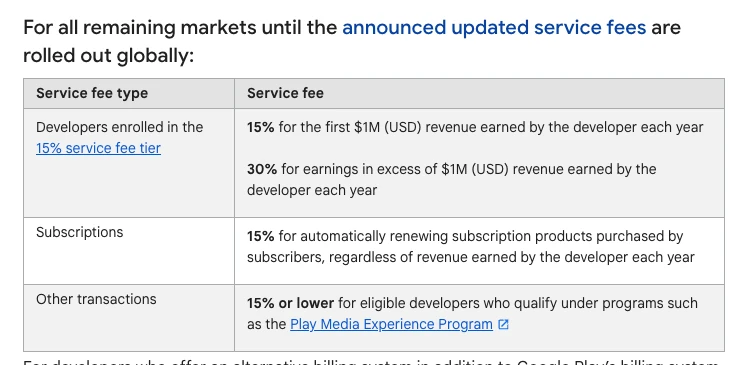This screenshot has height=365, width=740.
Task: Click 'subscribers, regardless of revenue earned' line
Action: pyautogui.click(x=471, y=257)
